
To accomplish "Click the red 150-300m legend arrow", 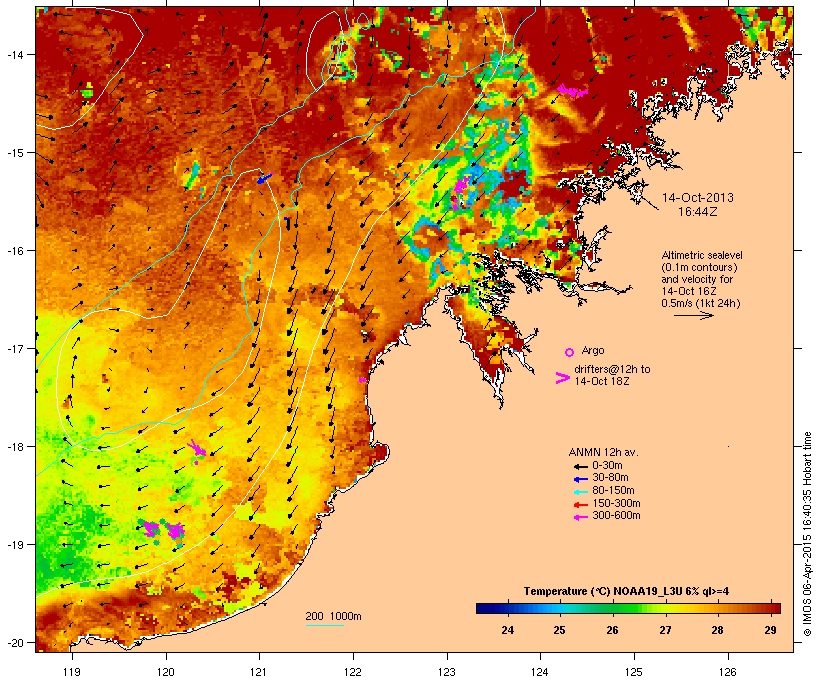I will tap(581, 504).
